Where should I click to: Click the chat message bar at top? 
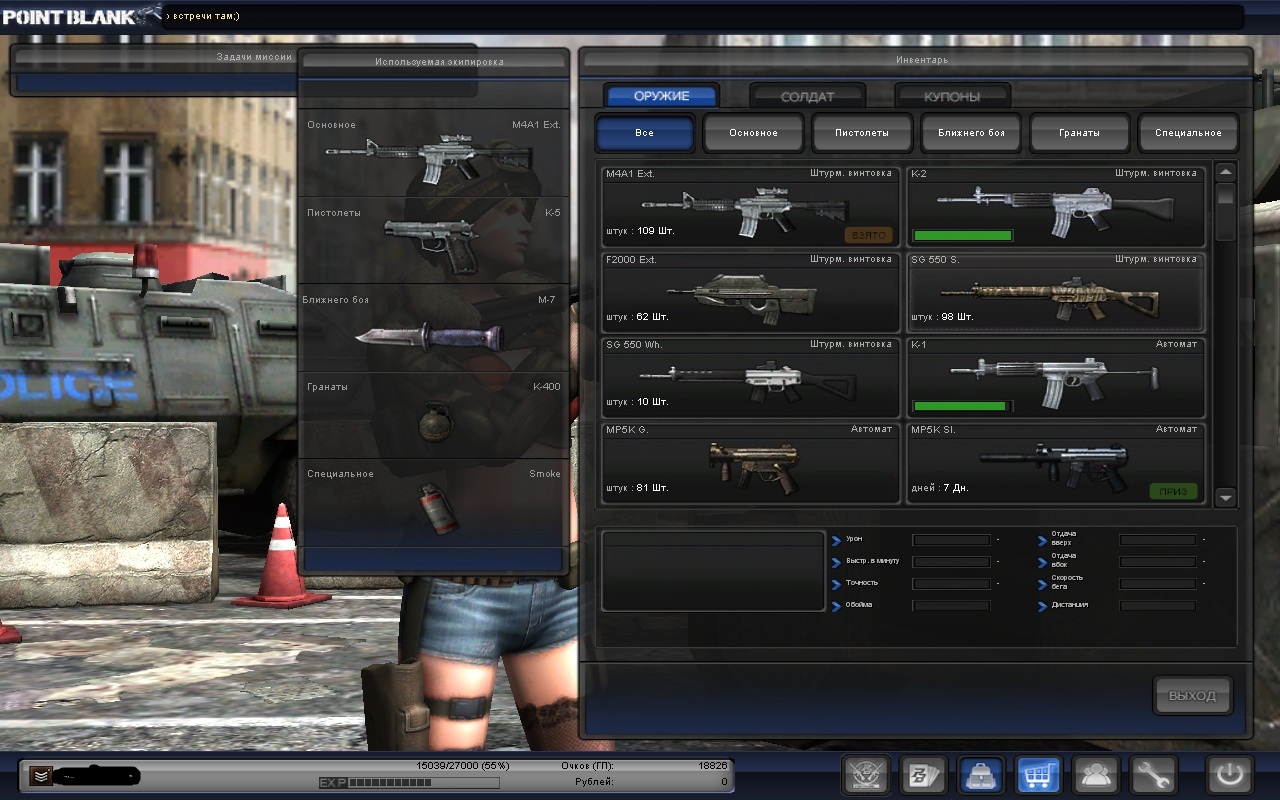coord(705,17)
